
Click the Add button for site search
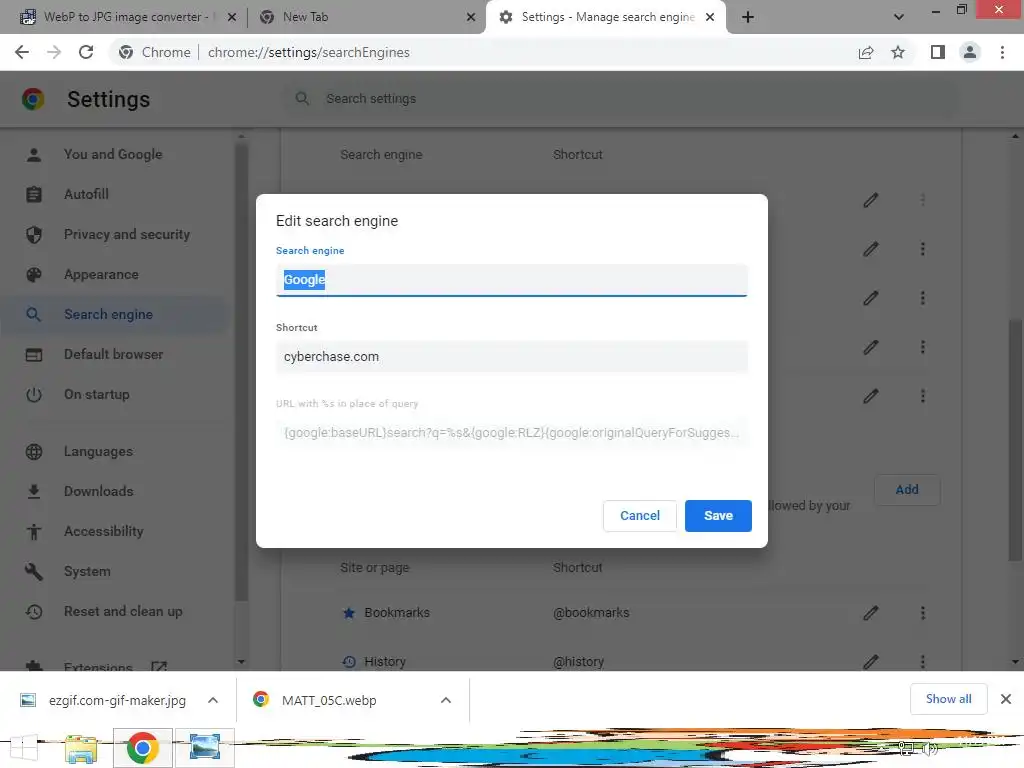tap(906, 489)
